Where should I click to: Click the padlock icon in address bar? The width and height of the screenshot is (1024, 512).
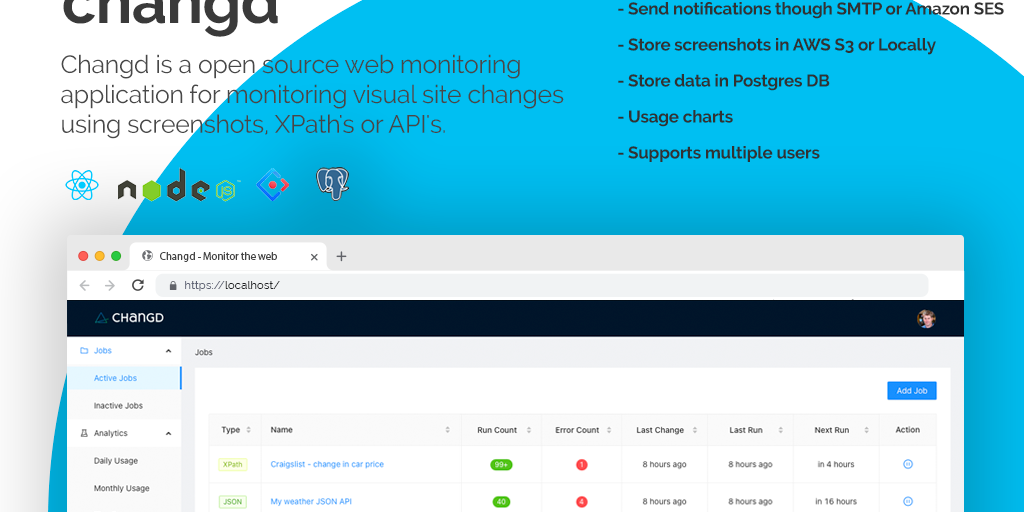pyautogui.click(x=173, y=285)
